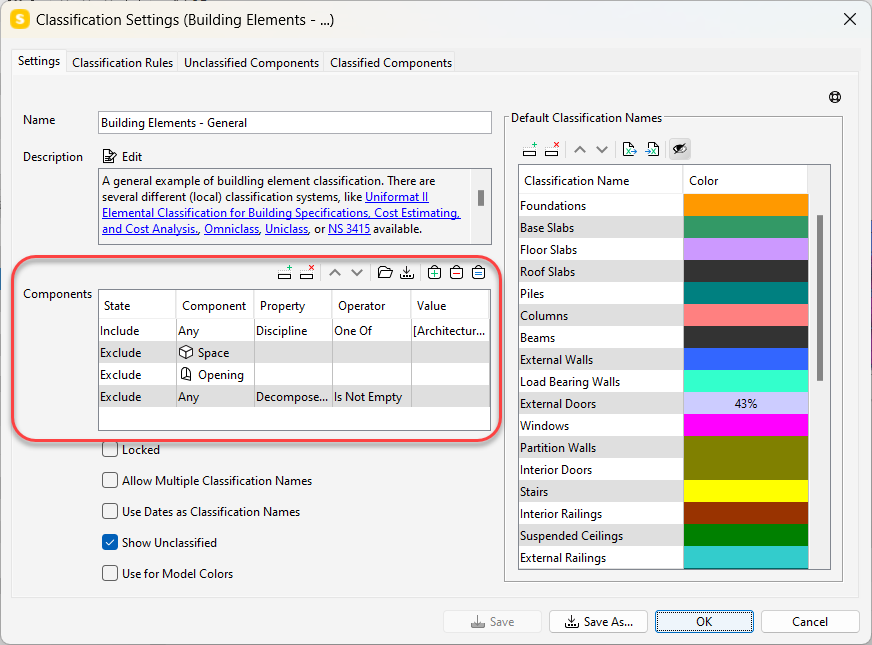Select the Suspended Ceilings row
The height and width of the screenshot is (645, 872).
pos(663,535)
